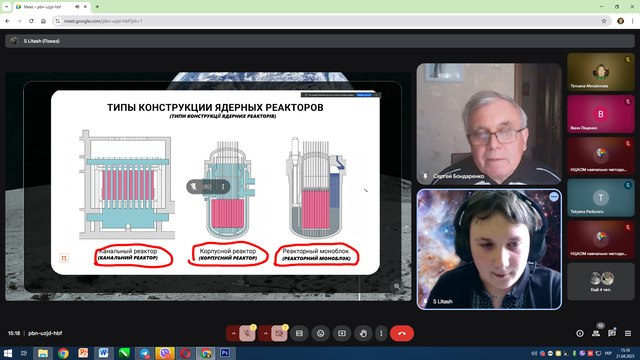Image resolution: width=640 pixels, height=360 pixels.
Task: Open the activities icon on the right
Action: [628, 333]
